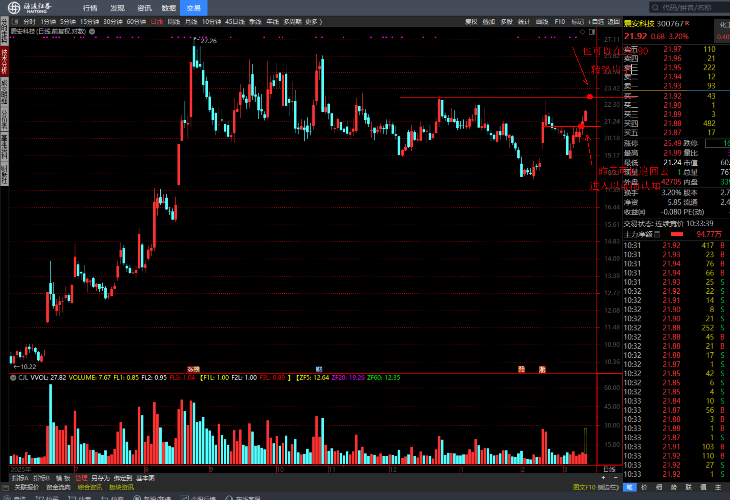Screen dimensions: 730x500
Task: Select the 指标A tab
Action: click(x=20, y=478)
